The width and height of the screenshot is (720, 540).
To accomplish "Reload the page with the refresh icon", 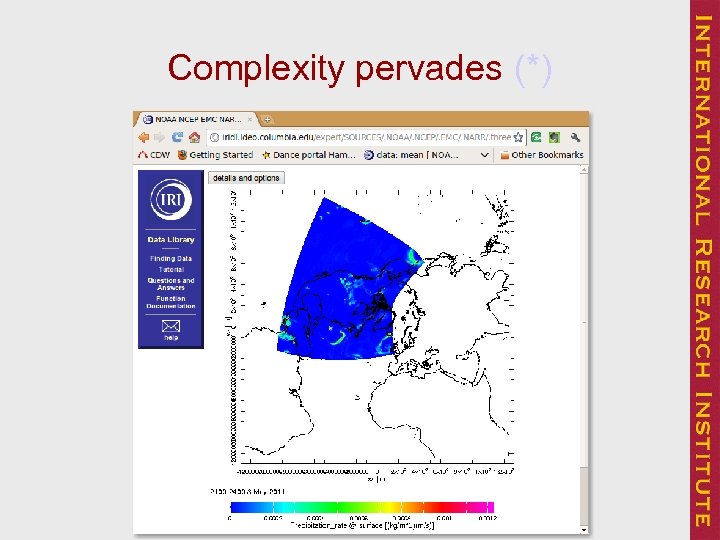I will (177, 137).
